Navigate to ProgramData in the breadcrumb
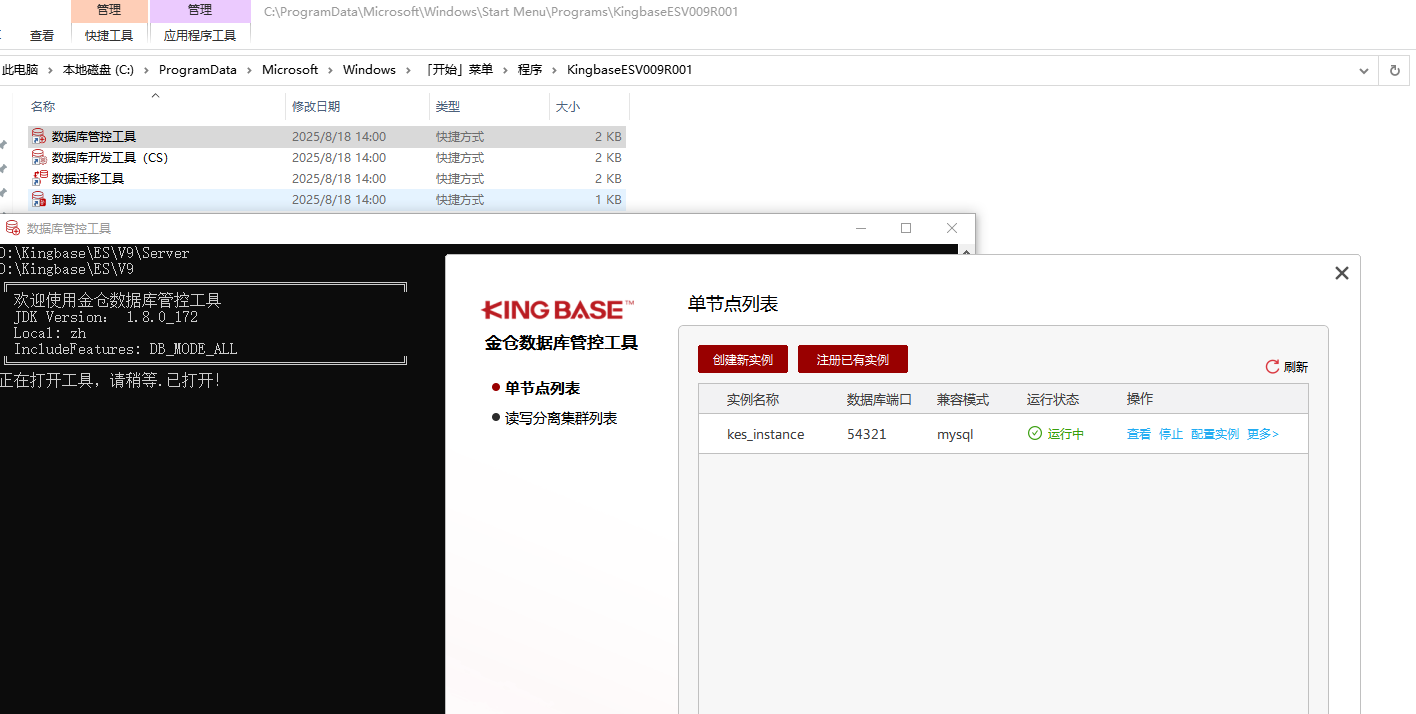This screenshot has width=1416, height=714. point(198,70)
